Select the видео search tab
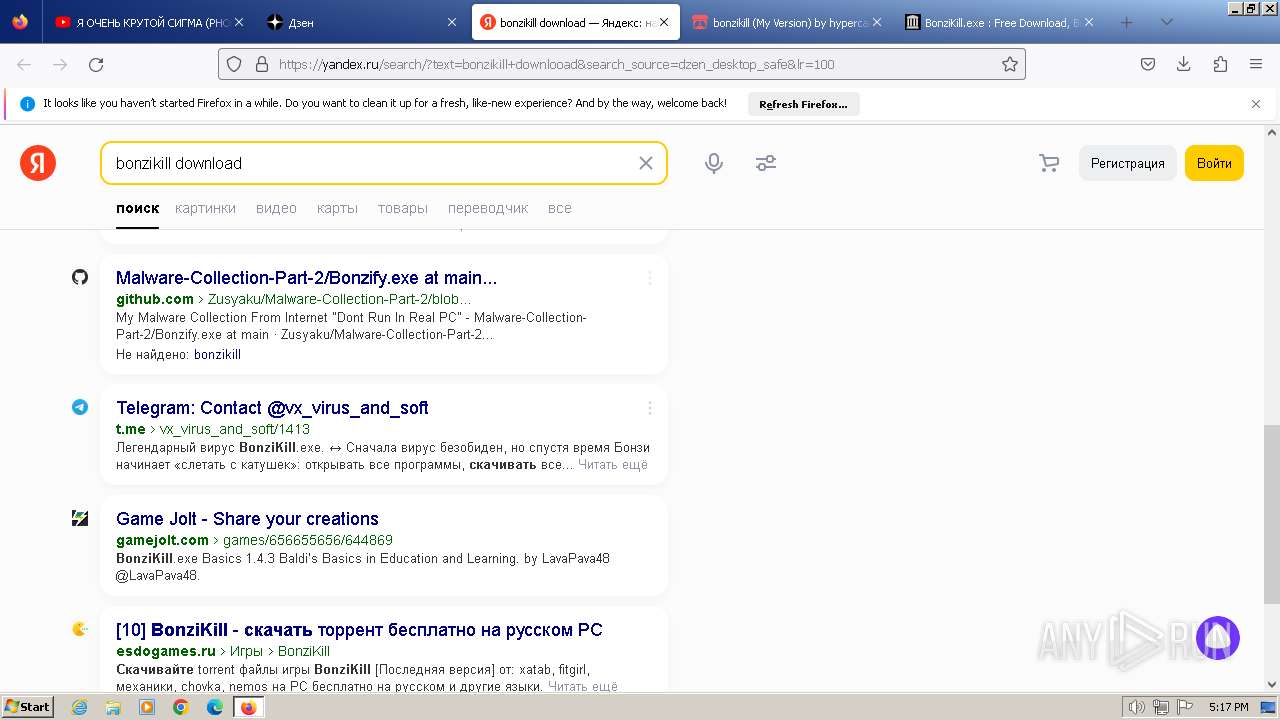The image size is (1280, 720). coord(276,208)
